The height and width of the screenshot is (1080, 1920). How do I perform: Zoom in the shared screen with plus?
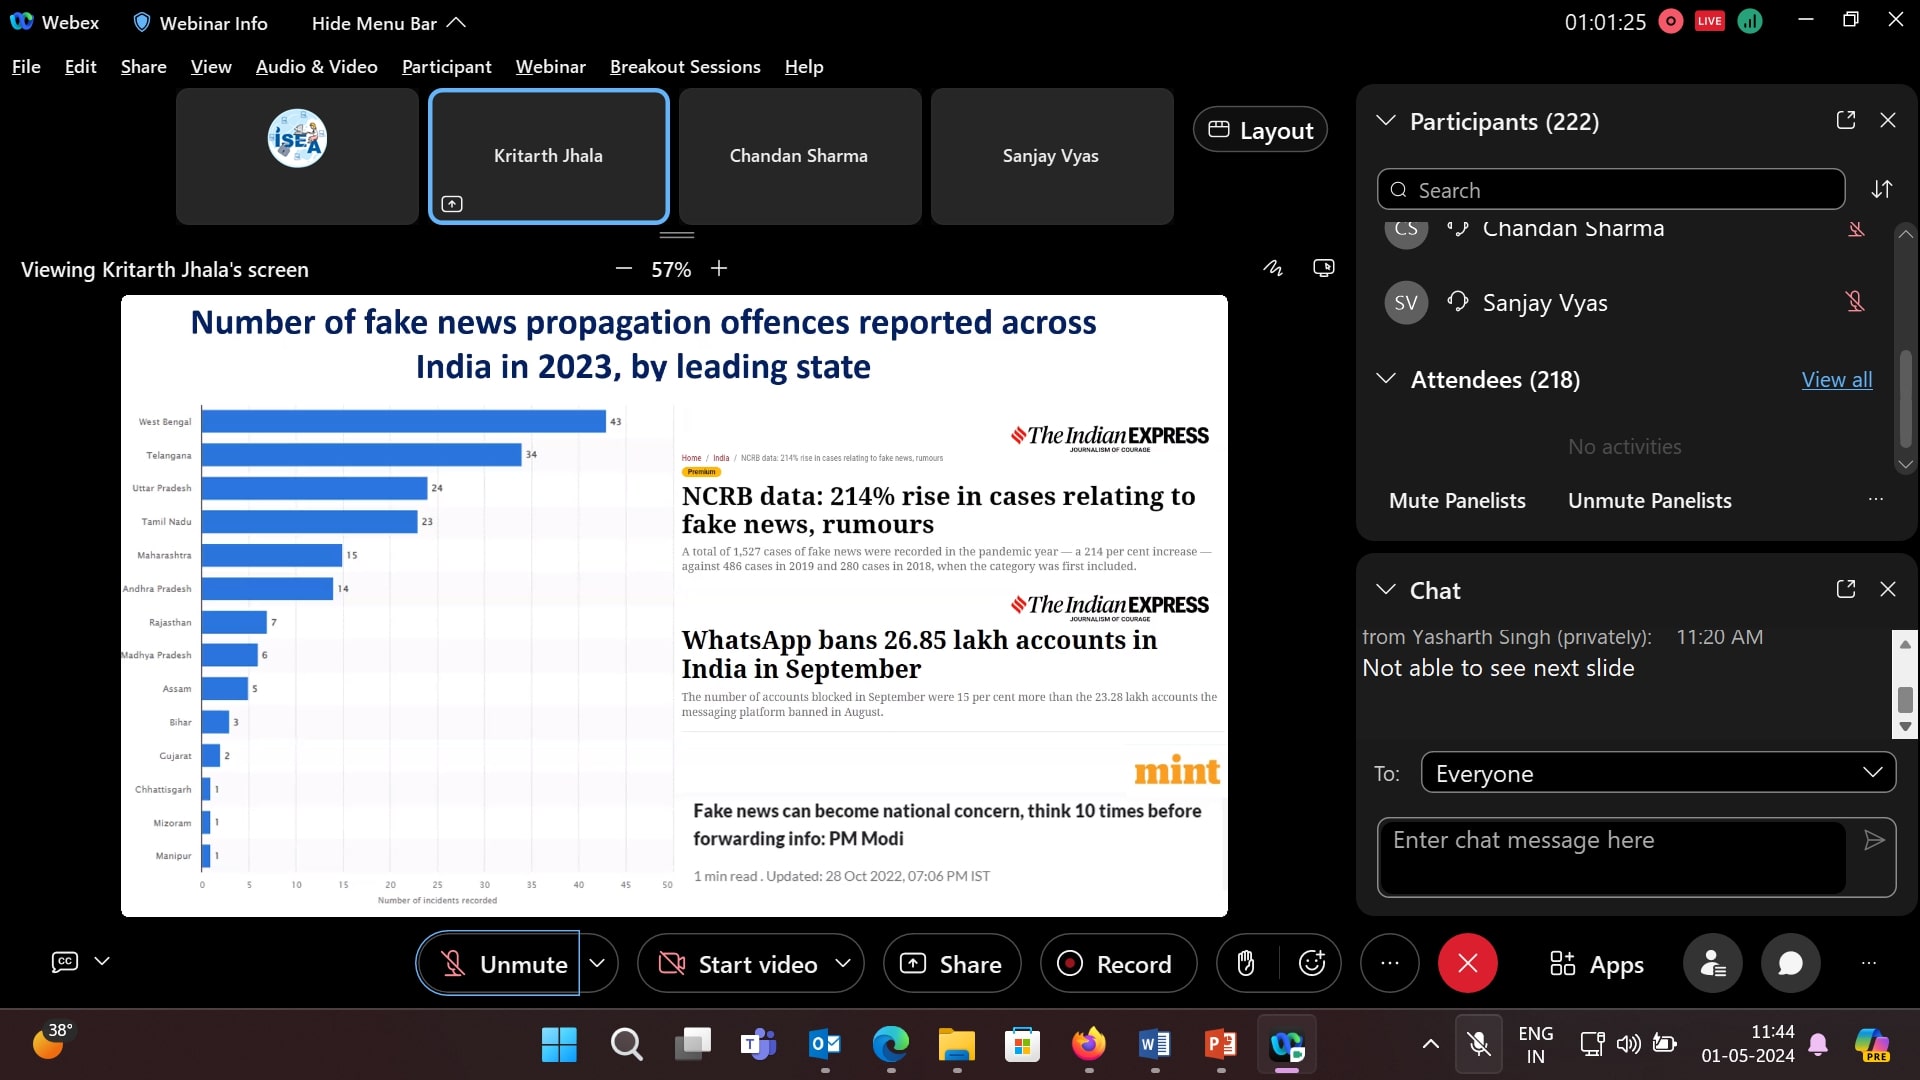719,268
